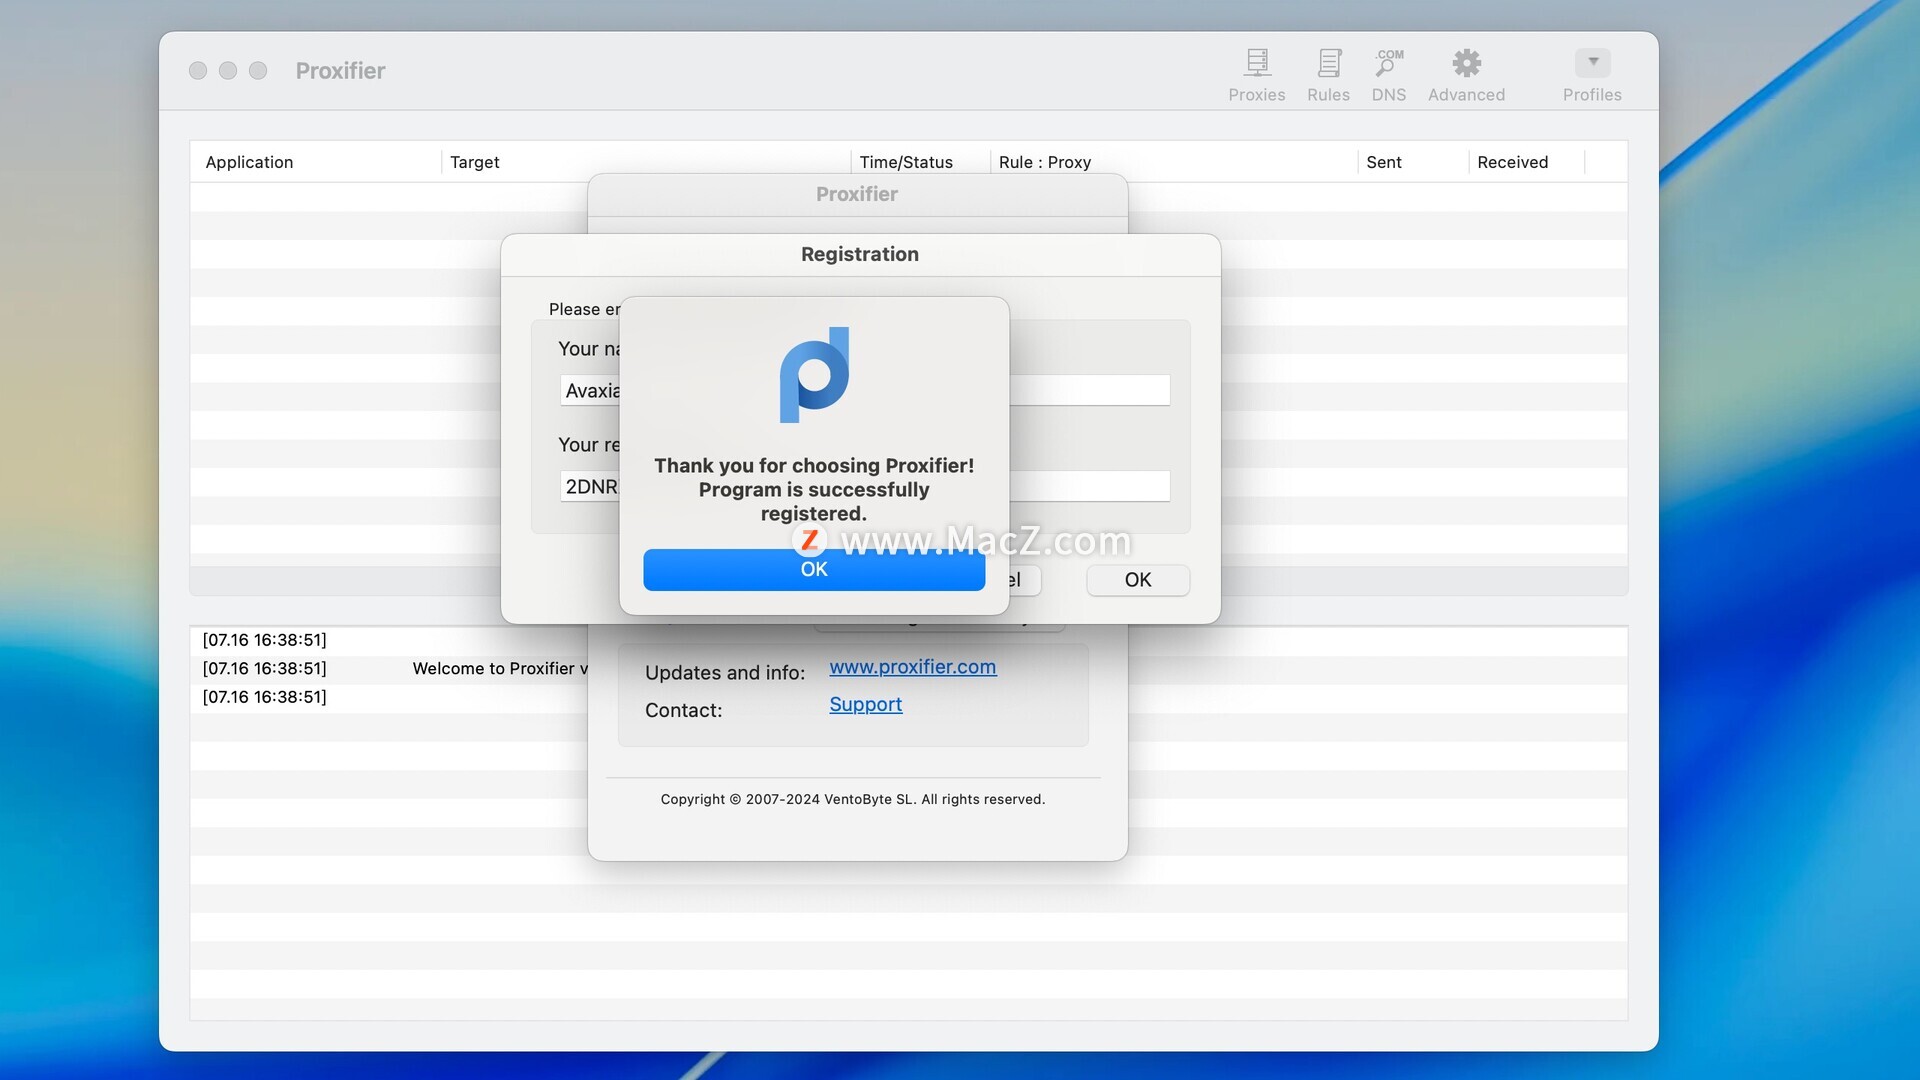Click the copyright VentoByte text
Screen dimensions: 1920x1080
(853, 799)
